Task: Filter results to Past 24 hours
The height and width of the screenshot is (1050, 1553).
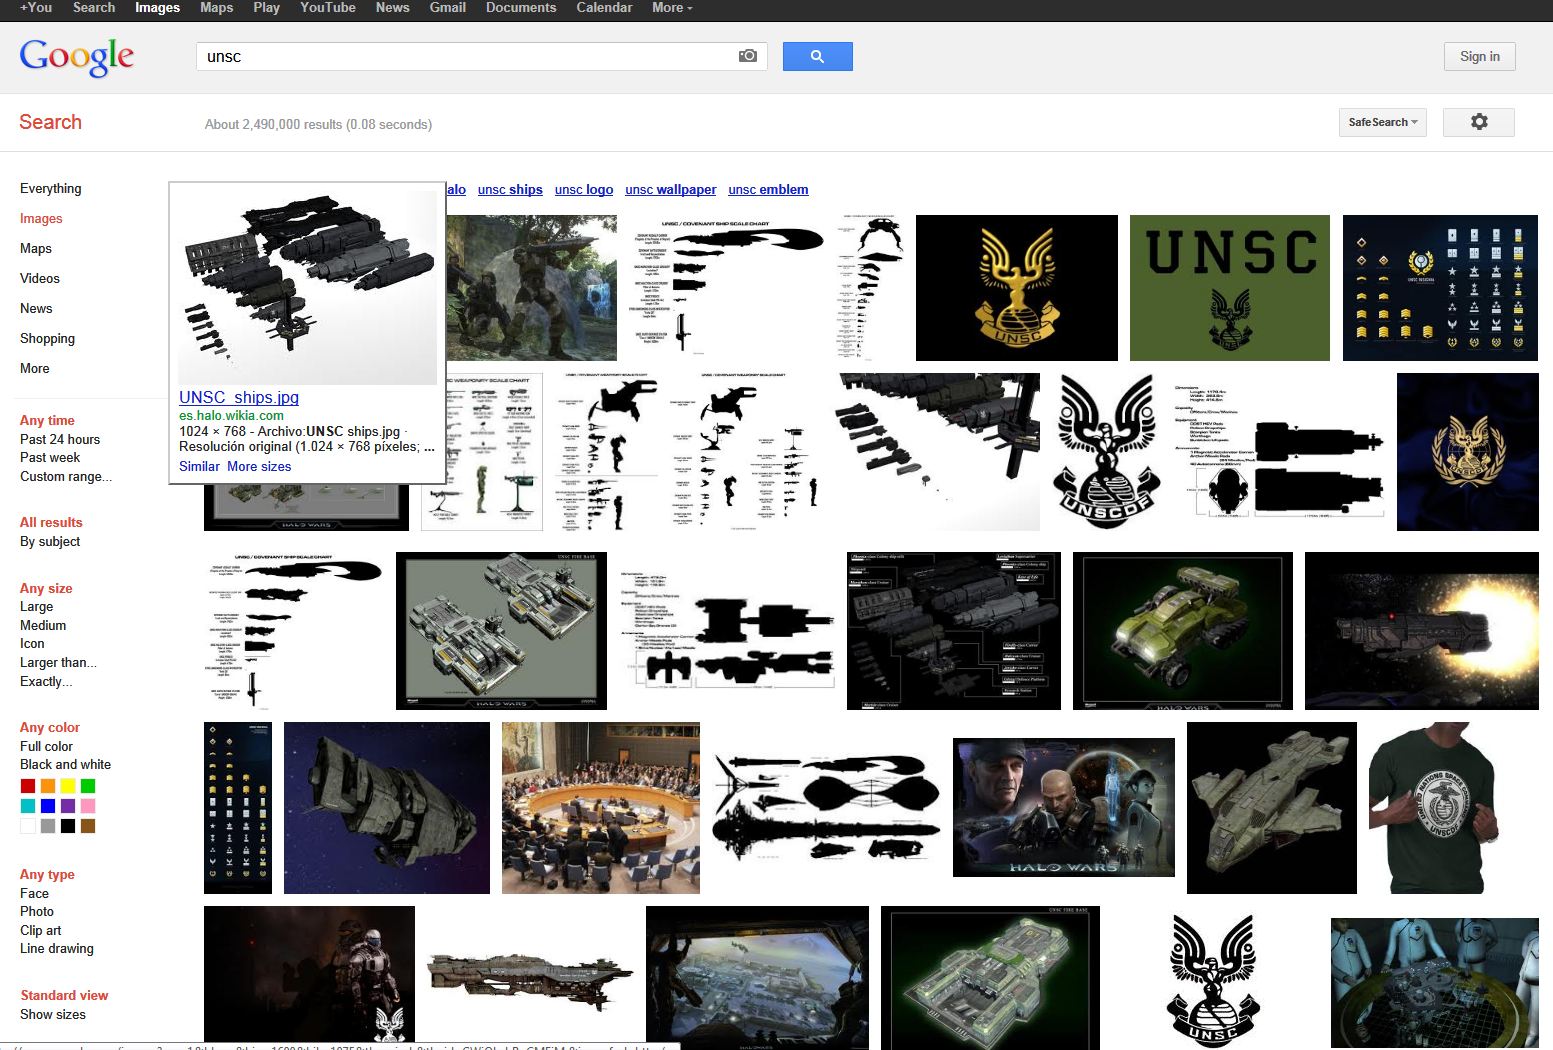Action: click(59, 439)
